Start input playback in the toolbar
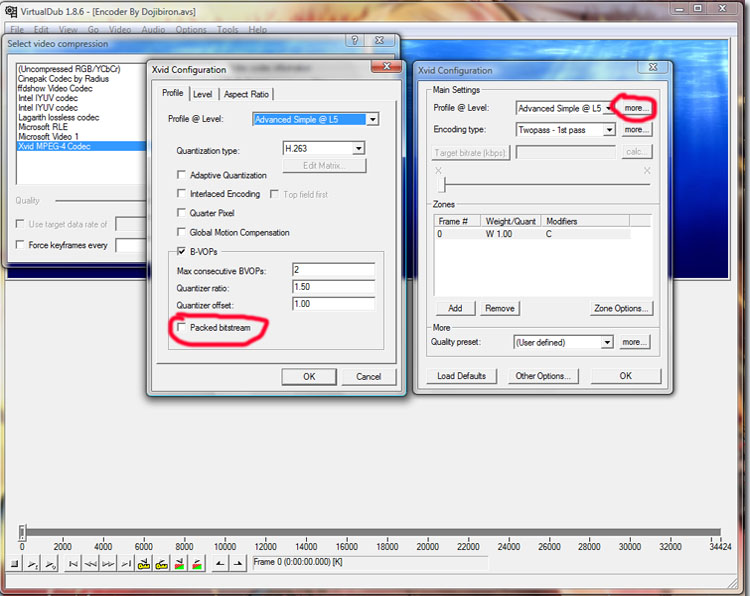The width and height of the screenshot is (750, 596). [33, 564]
